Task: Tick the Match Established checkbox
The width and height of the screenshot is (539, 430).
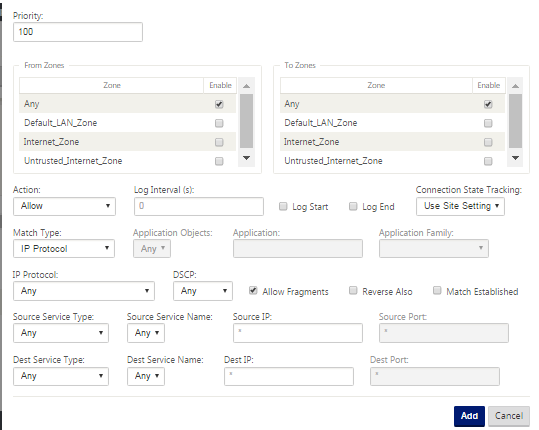Action: pos(437,291)
